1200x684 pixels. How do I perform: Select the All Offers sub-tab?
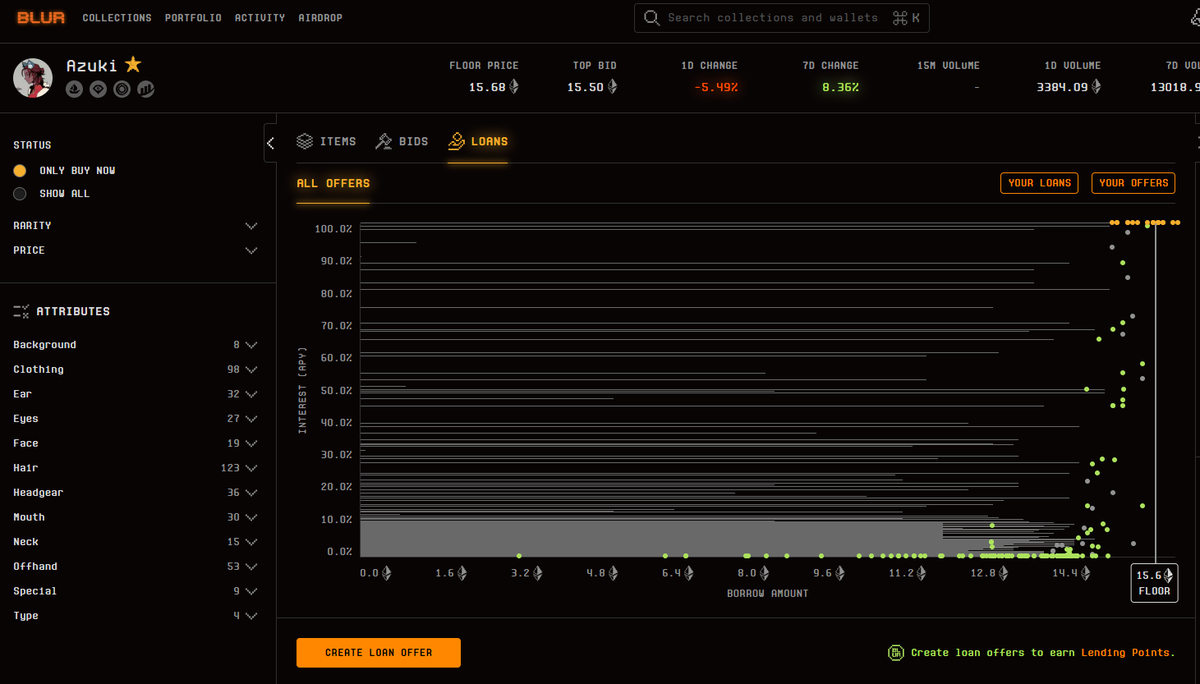(x=333, y=183)
